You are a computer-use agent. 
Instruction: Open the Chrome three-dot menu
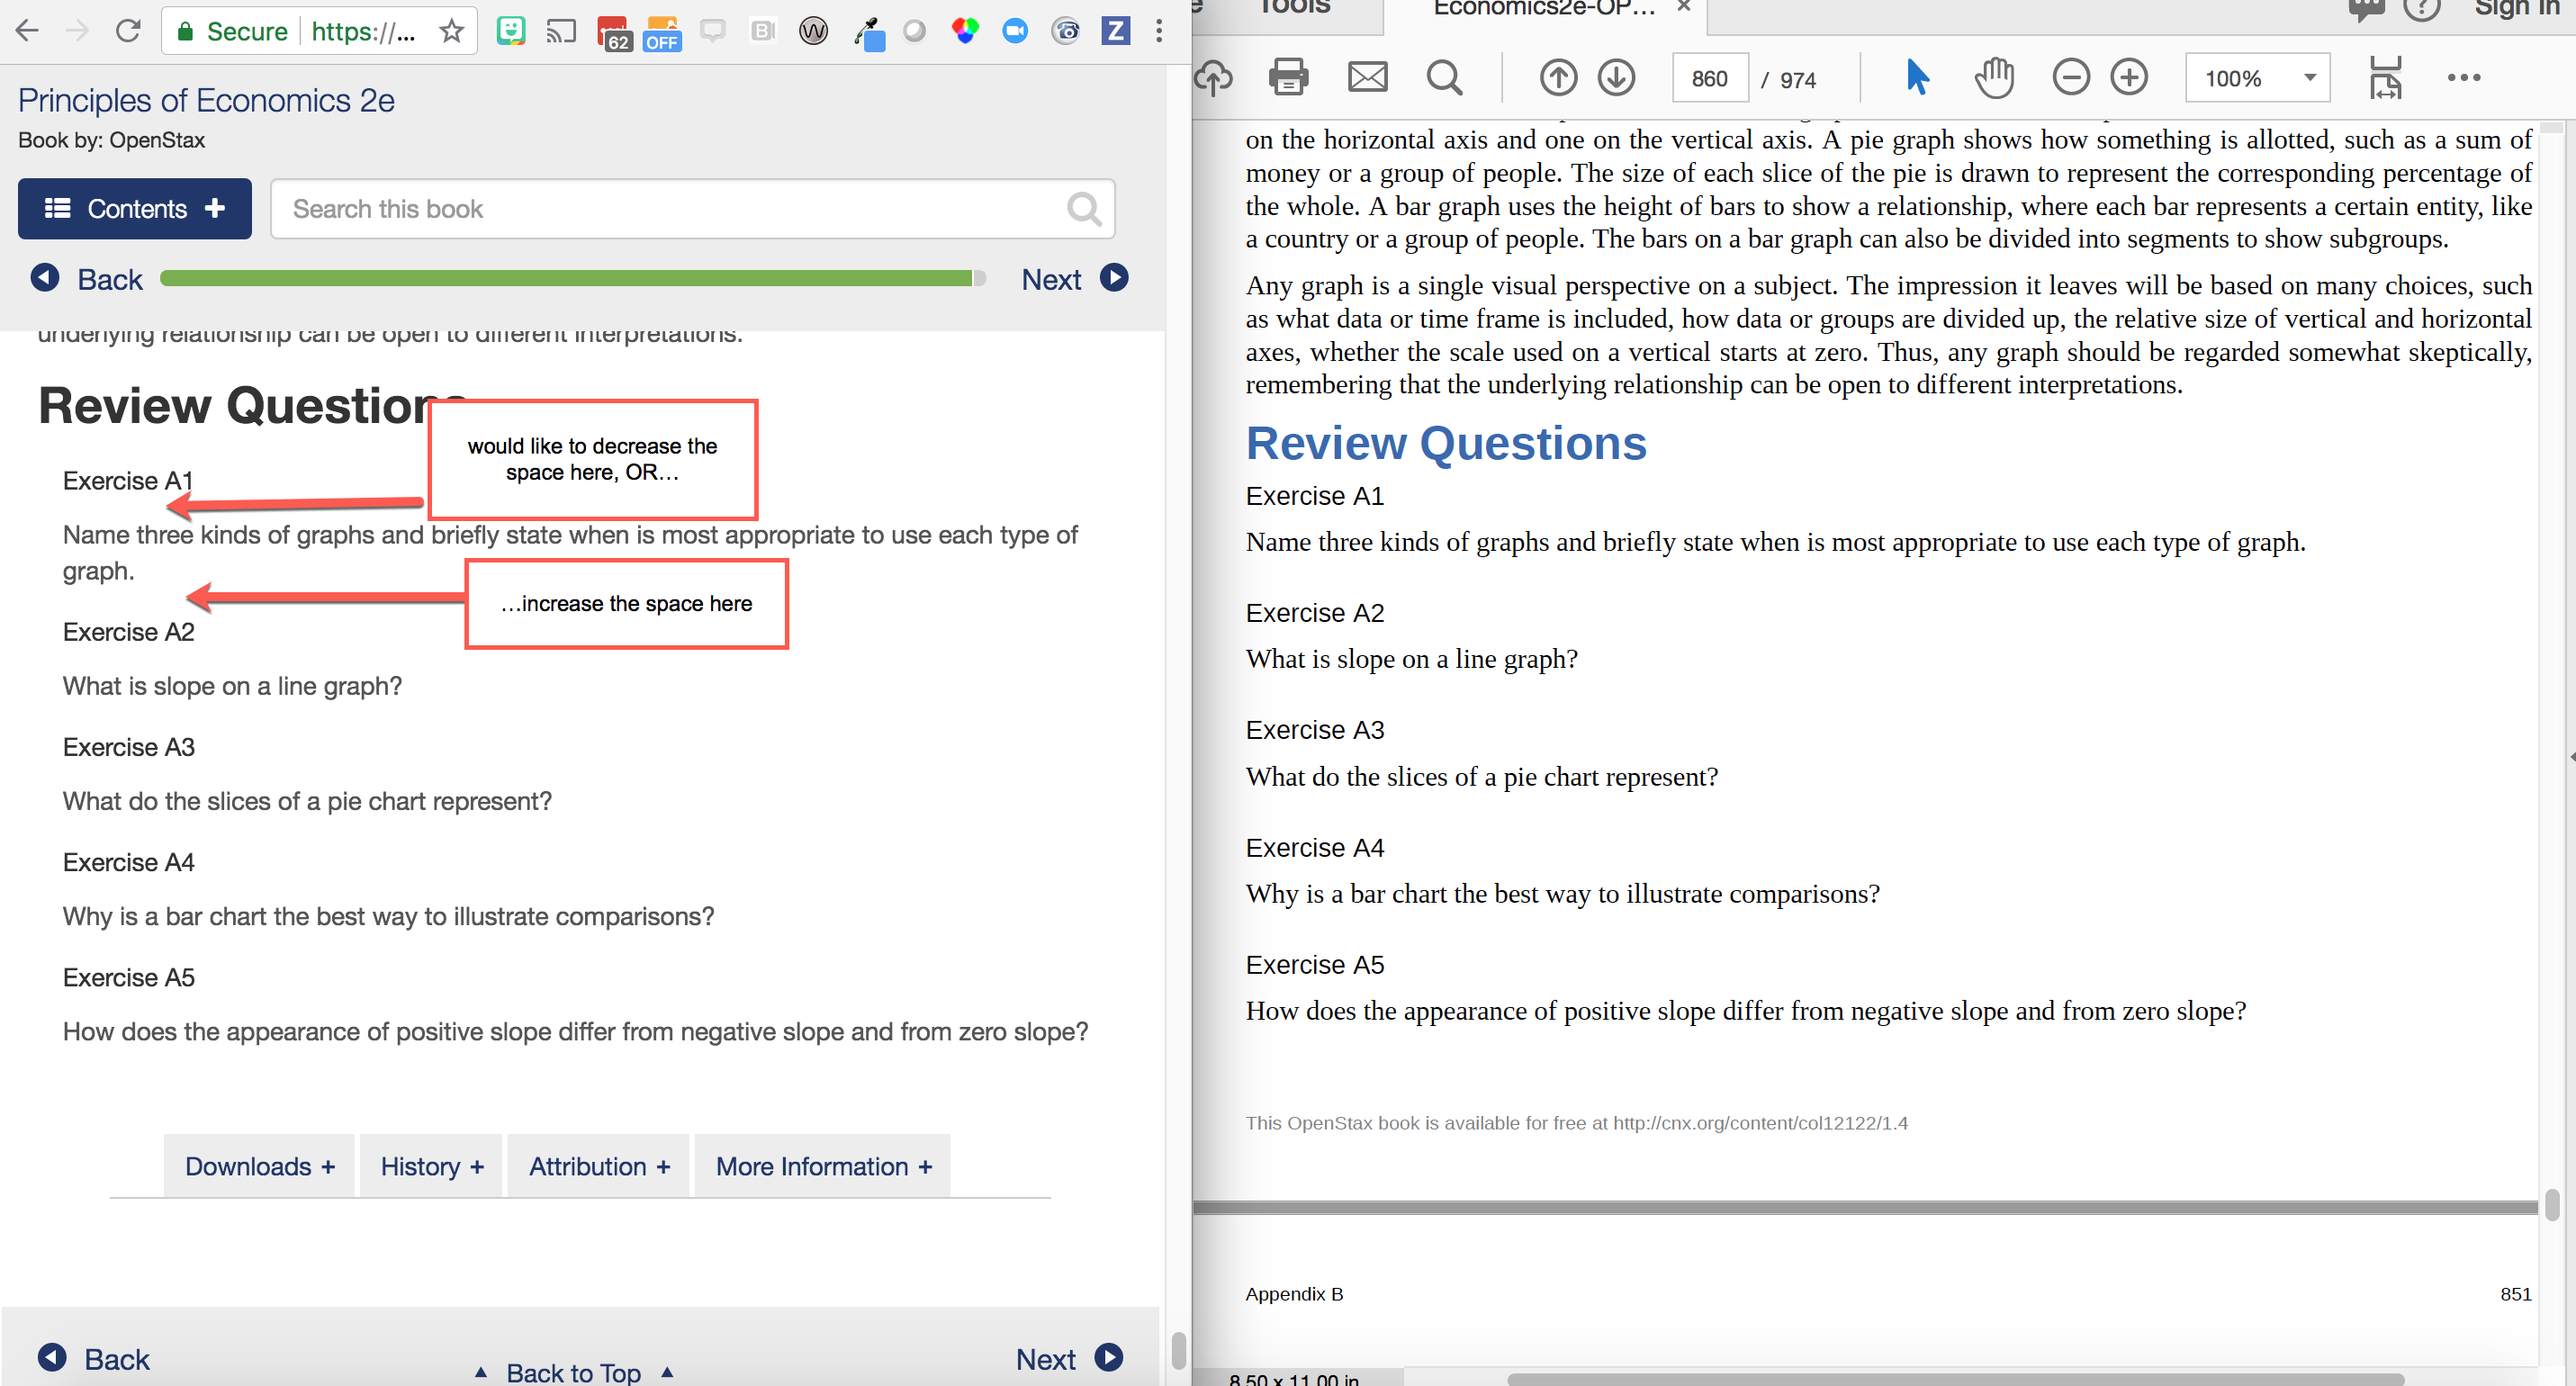click(1159, 31)
